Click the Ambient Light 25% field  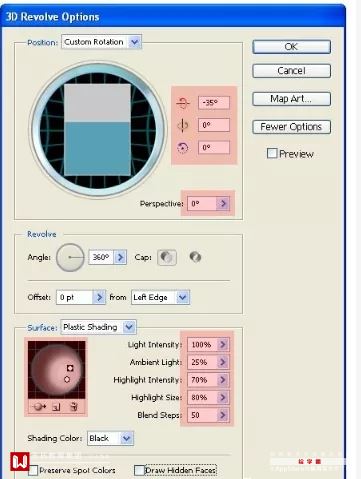pos(202,362)
